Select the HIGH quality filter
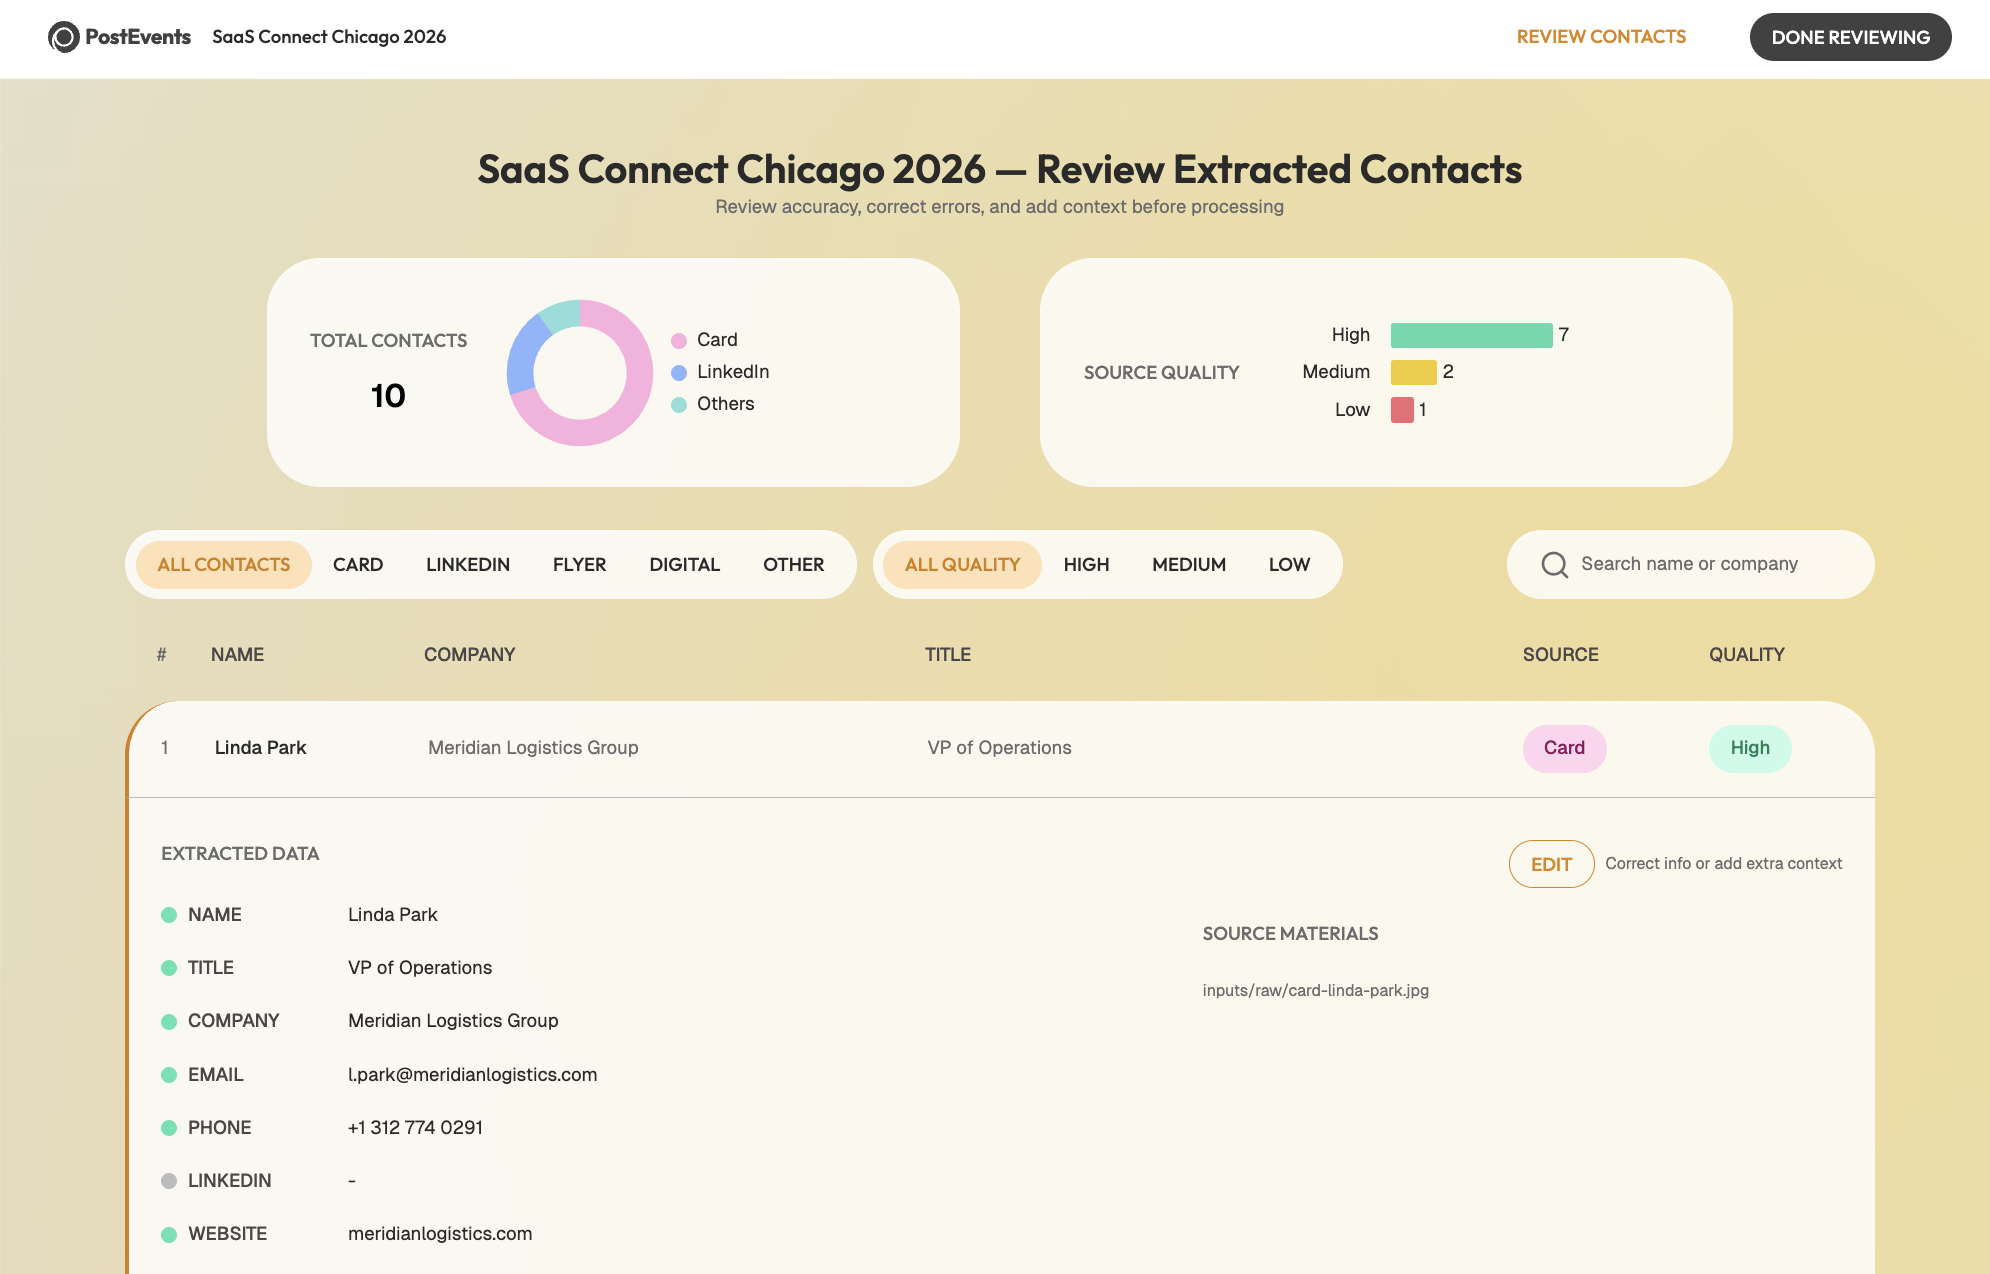The height and width of the screenshot is (1274, 1990). [1086, 565]
